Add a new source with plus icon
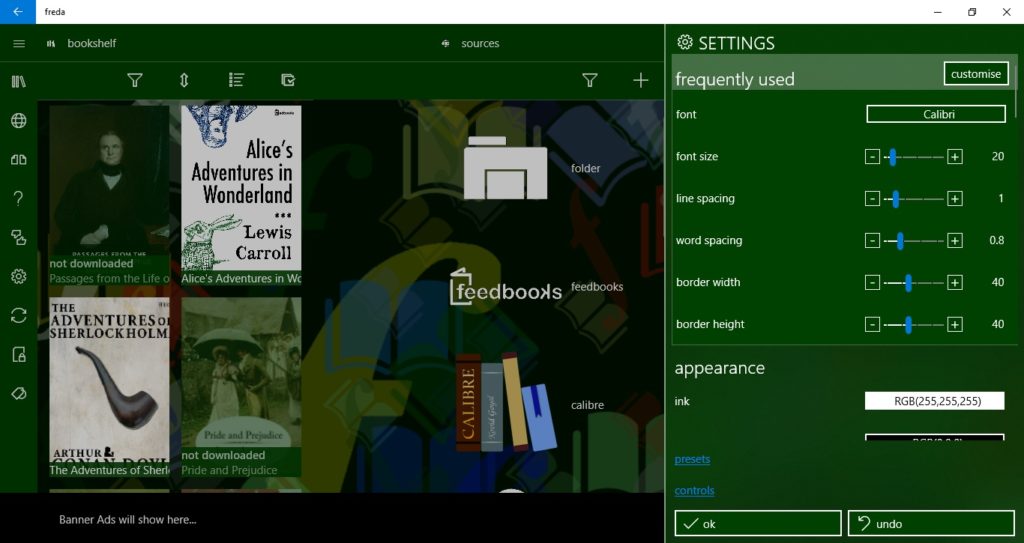 pyautogui.click(x=641, y=80)
